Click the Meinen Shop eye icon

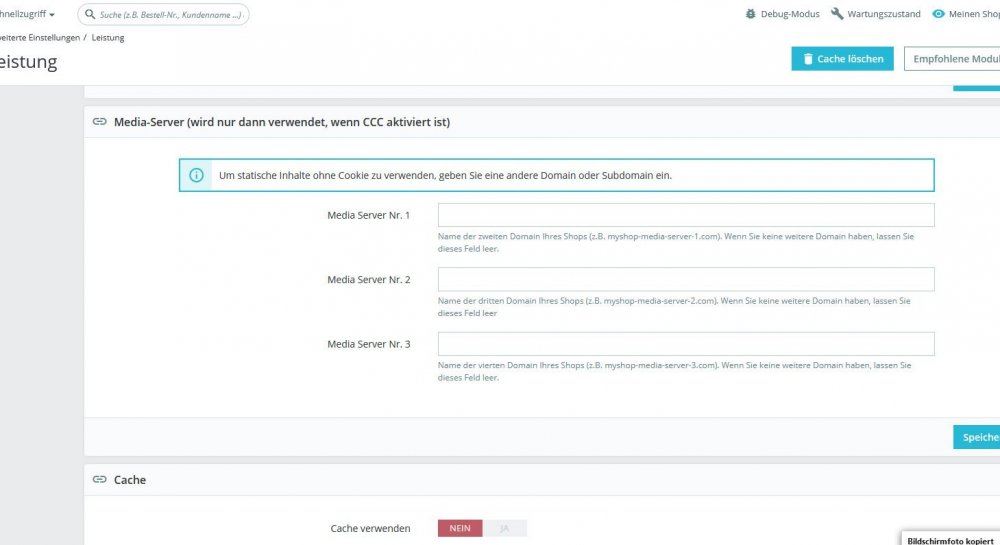point(938,13)
